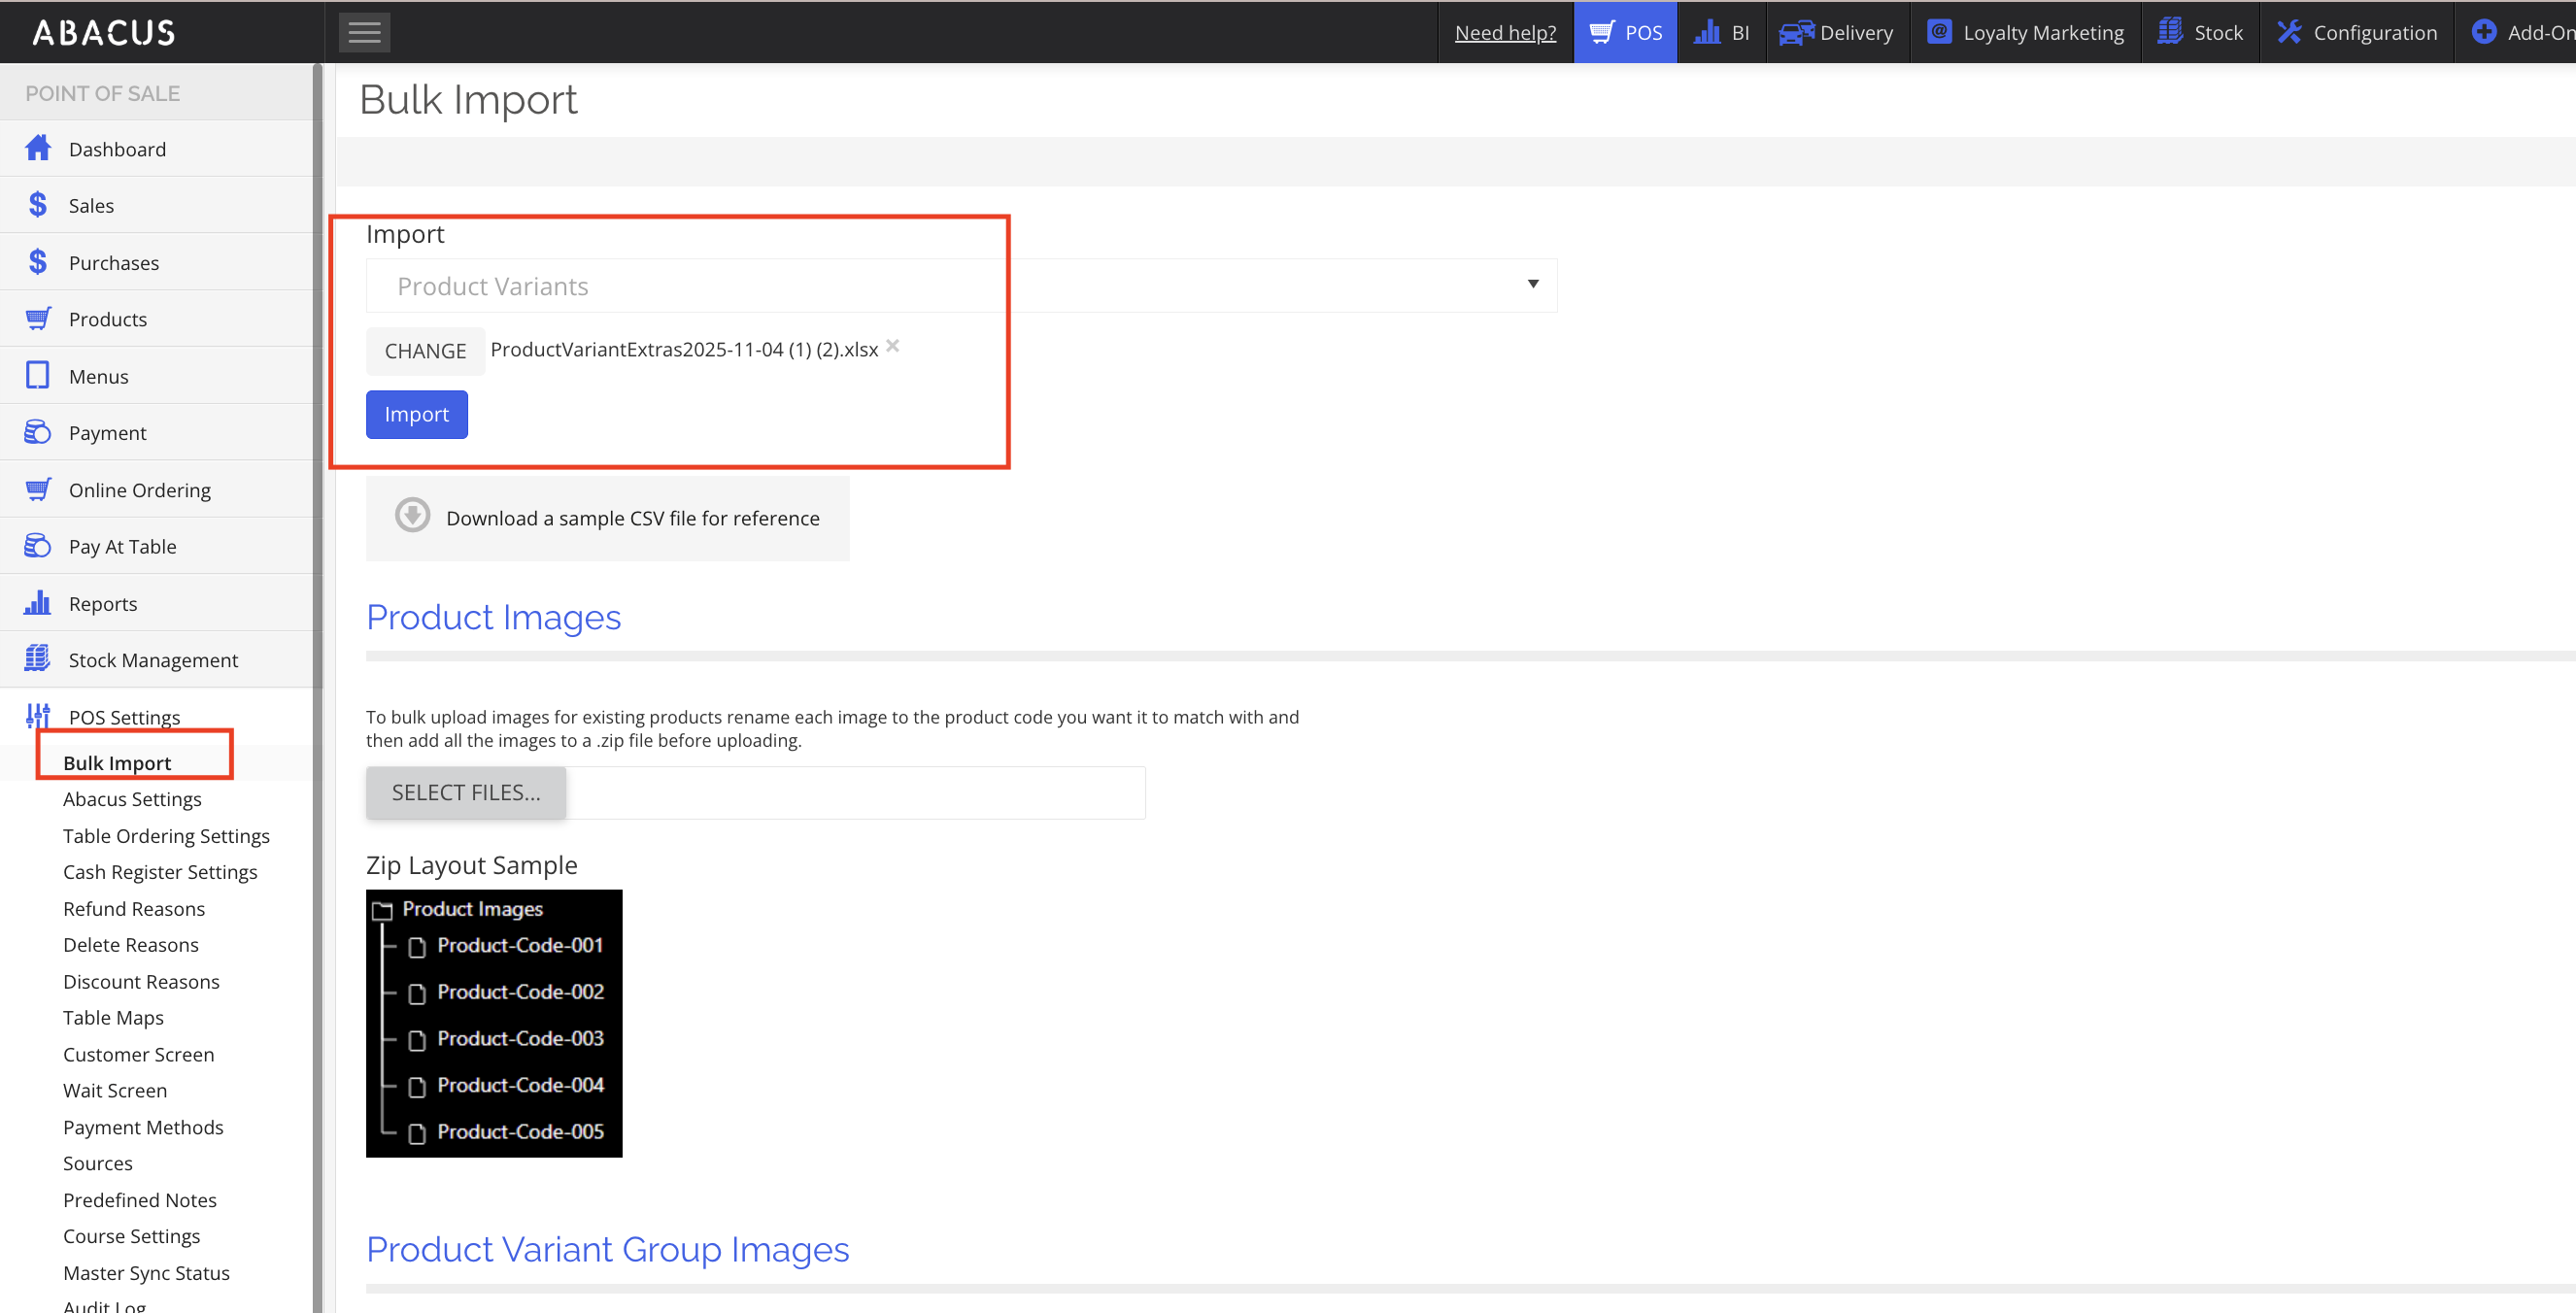Click the Reports bar chart icon

click(38, 603)
